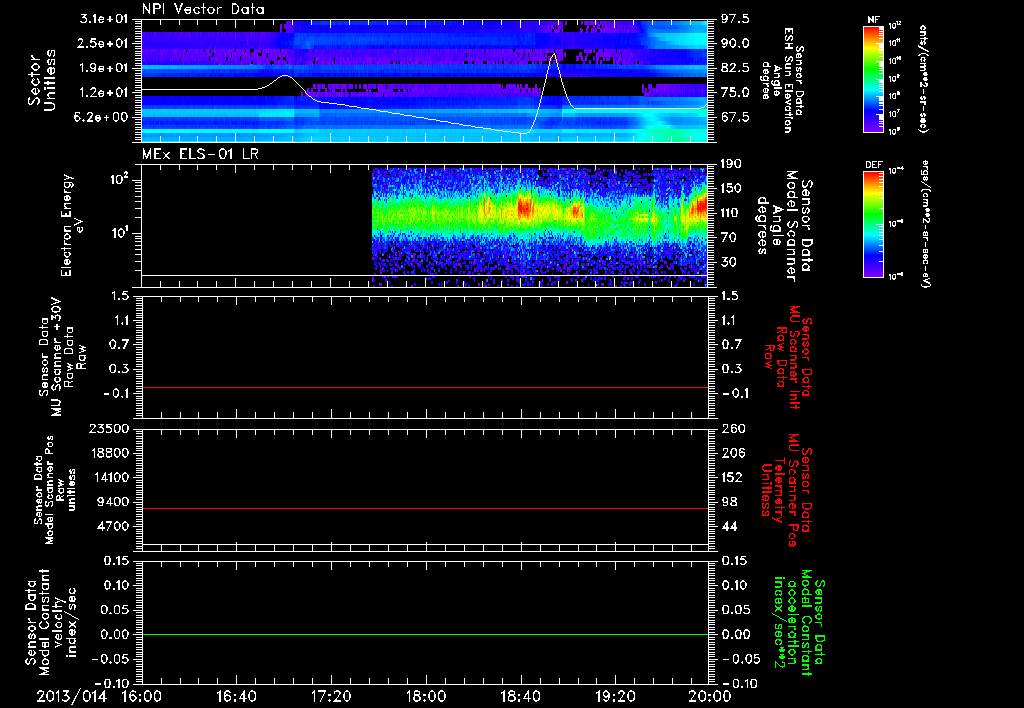Click the 'Electron Energy eV' axis title
1024x708 pixels.
[x=72, y=225]
